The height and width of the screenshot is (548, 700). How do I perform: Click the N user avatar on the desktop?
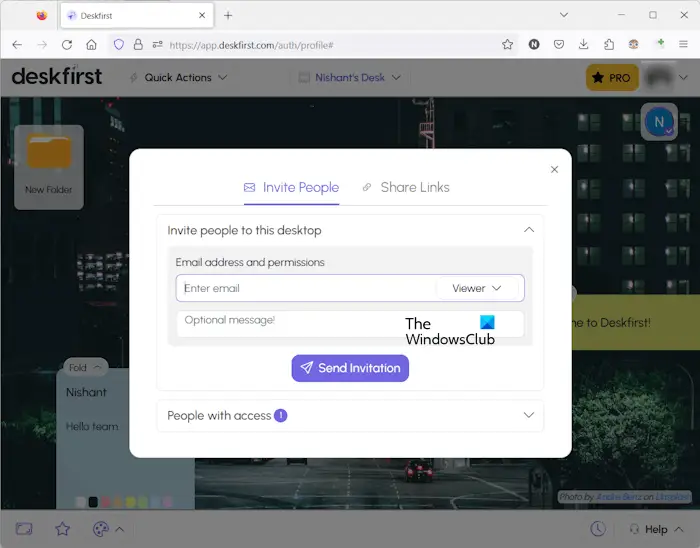tap(659, 121)
